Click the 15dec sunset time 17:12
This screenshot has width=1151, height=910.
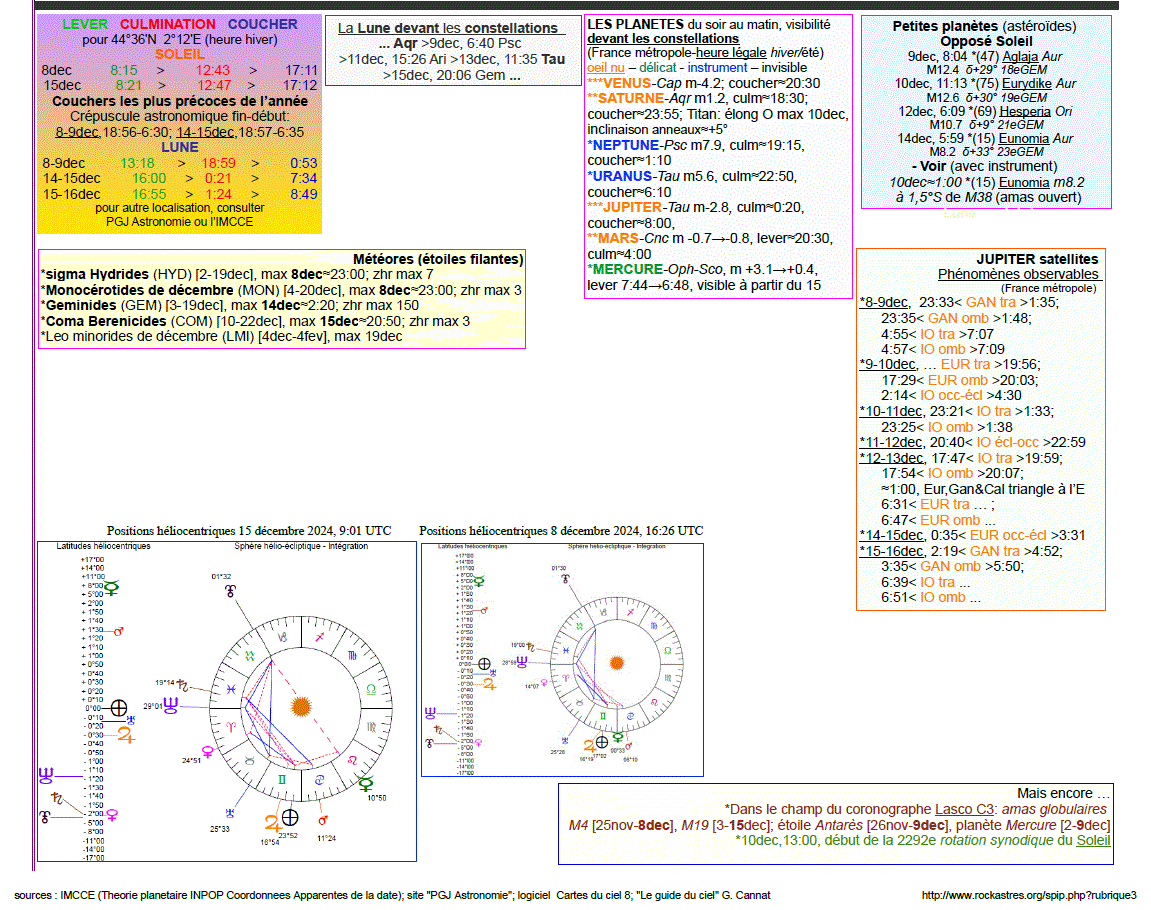click(x=300, y=85)
